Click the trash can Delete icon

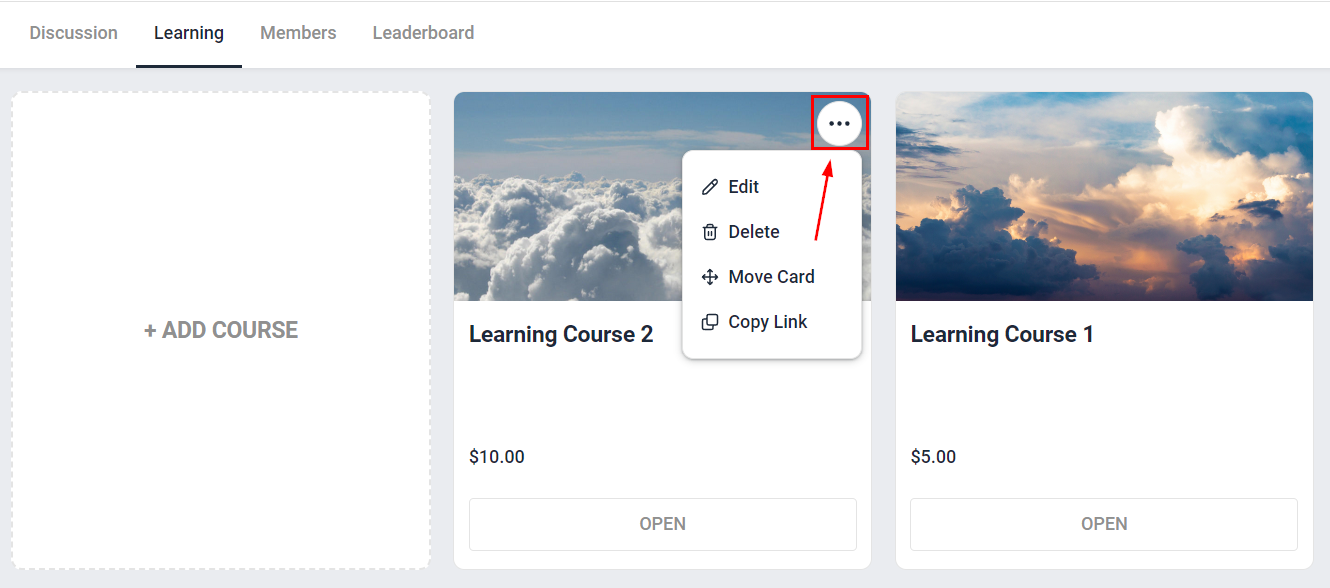click(710, 232)
